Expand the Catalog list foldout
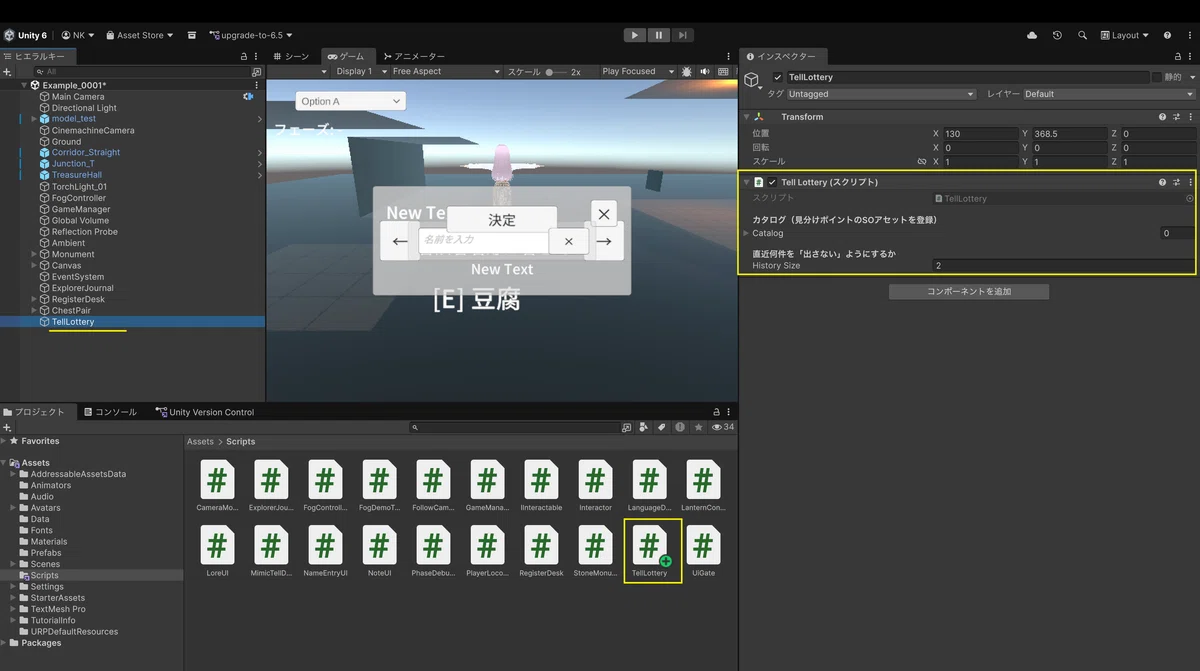The image size is (1200, 671). [x=746, y=233]
